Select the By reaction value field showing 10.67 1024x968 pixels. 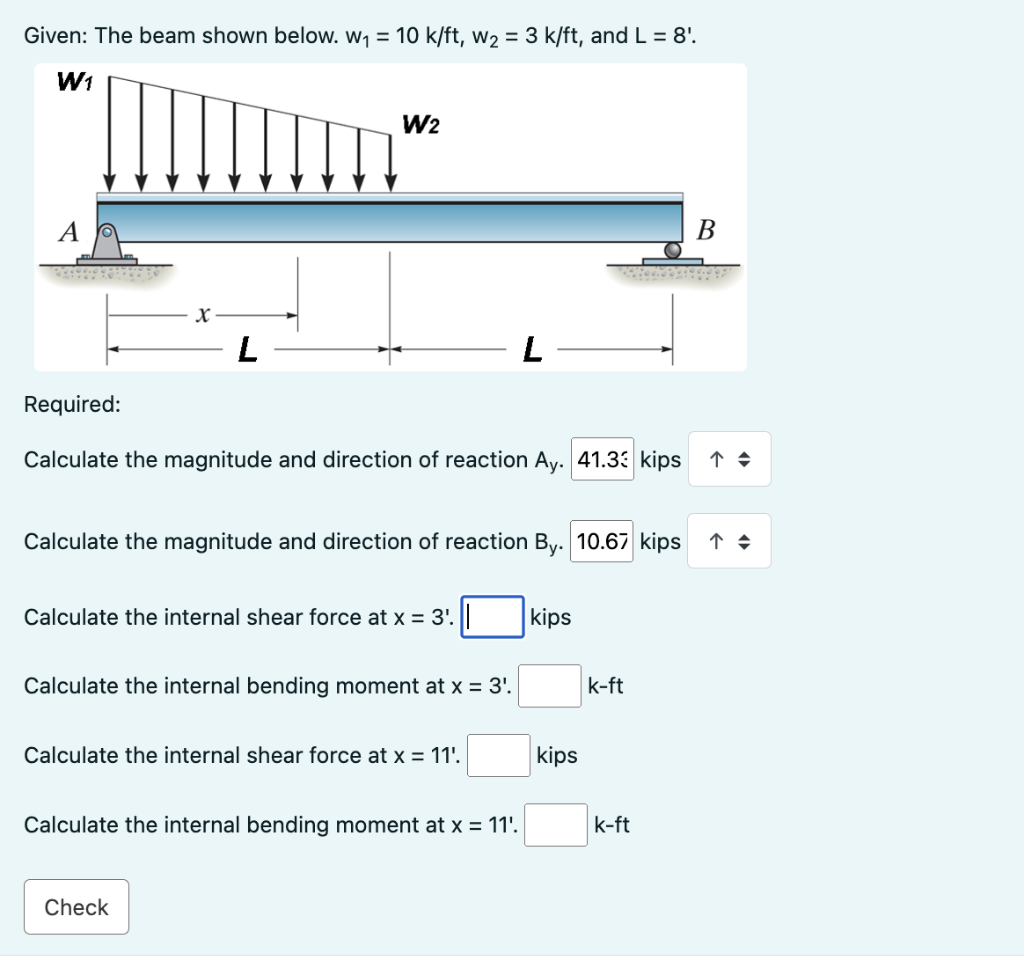point(601,540)
